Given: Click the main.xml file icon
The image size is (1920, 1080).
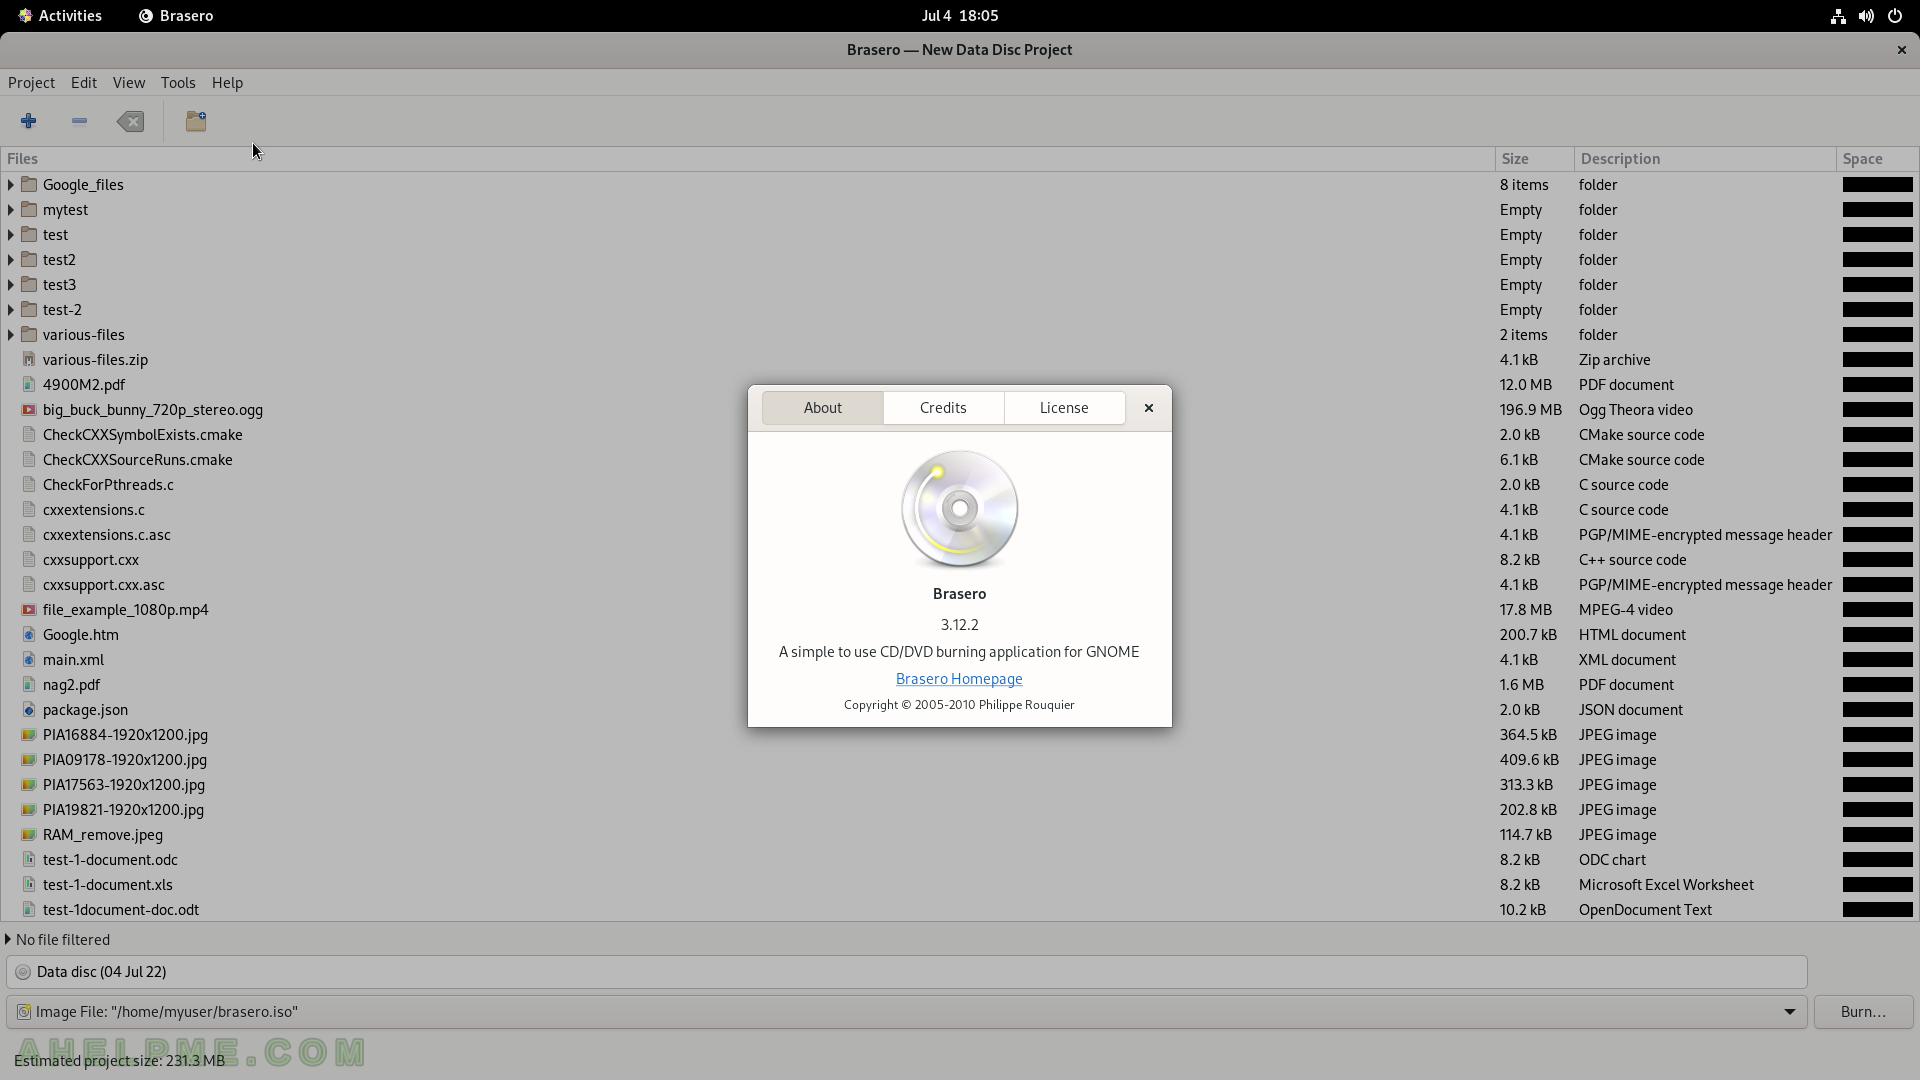Looking at the screenshot, I should tap(29, 659).
